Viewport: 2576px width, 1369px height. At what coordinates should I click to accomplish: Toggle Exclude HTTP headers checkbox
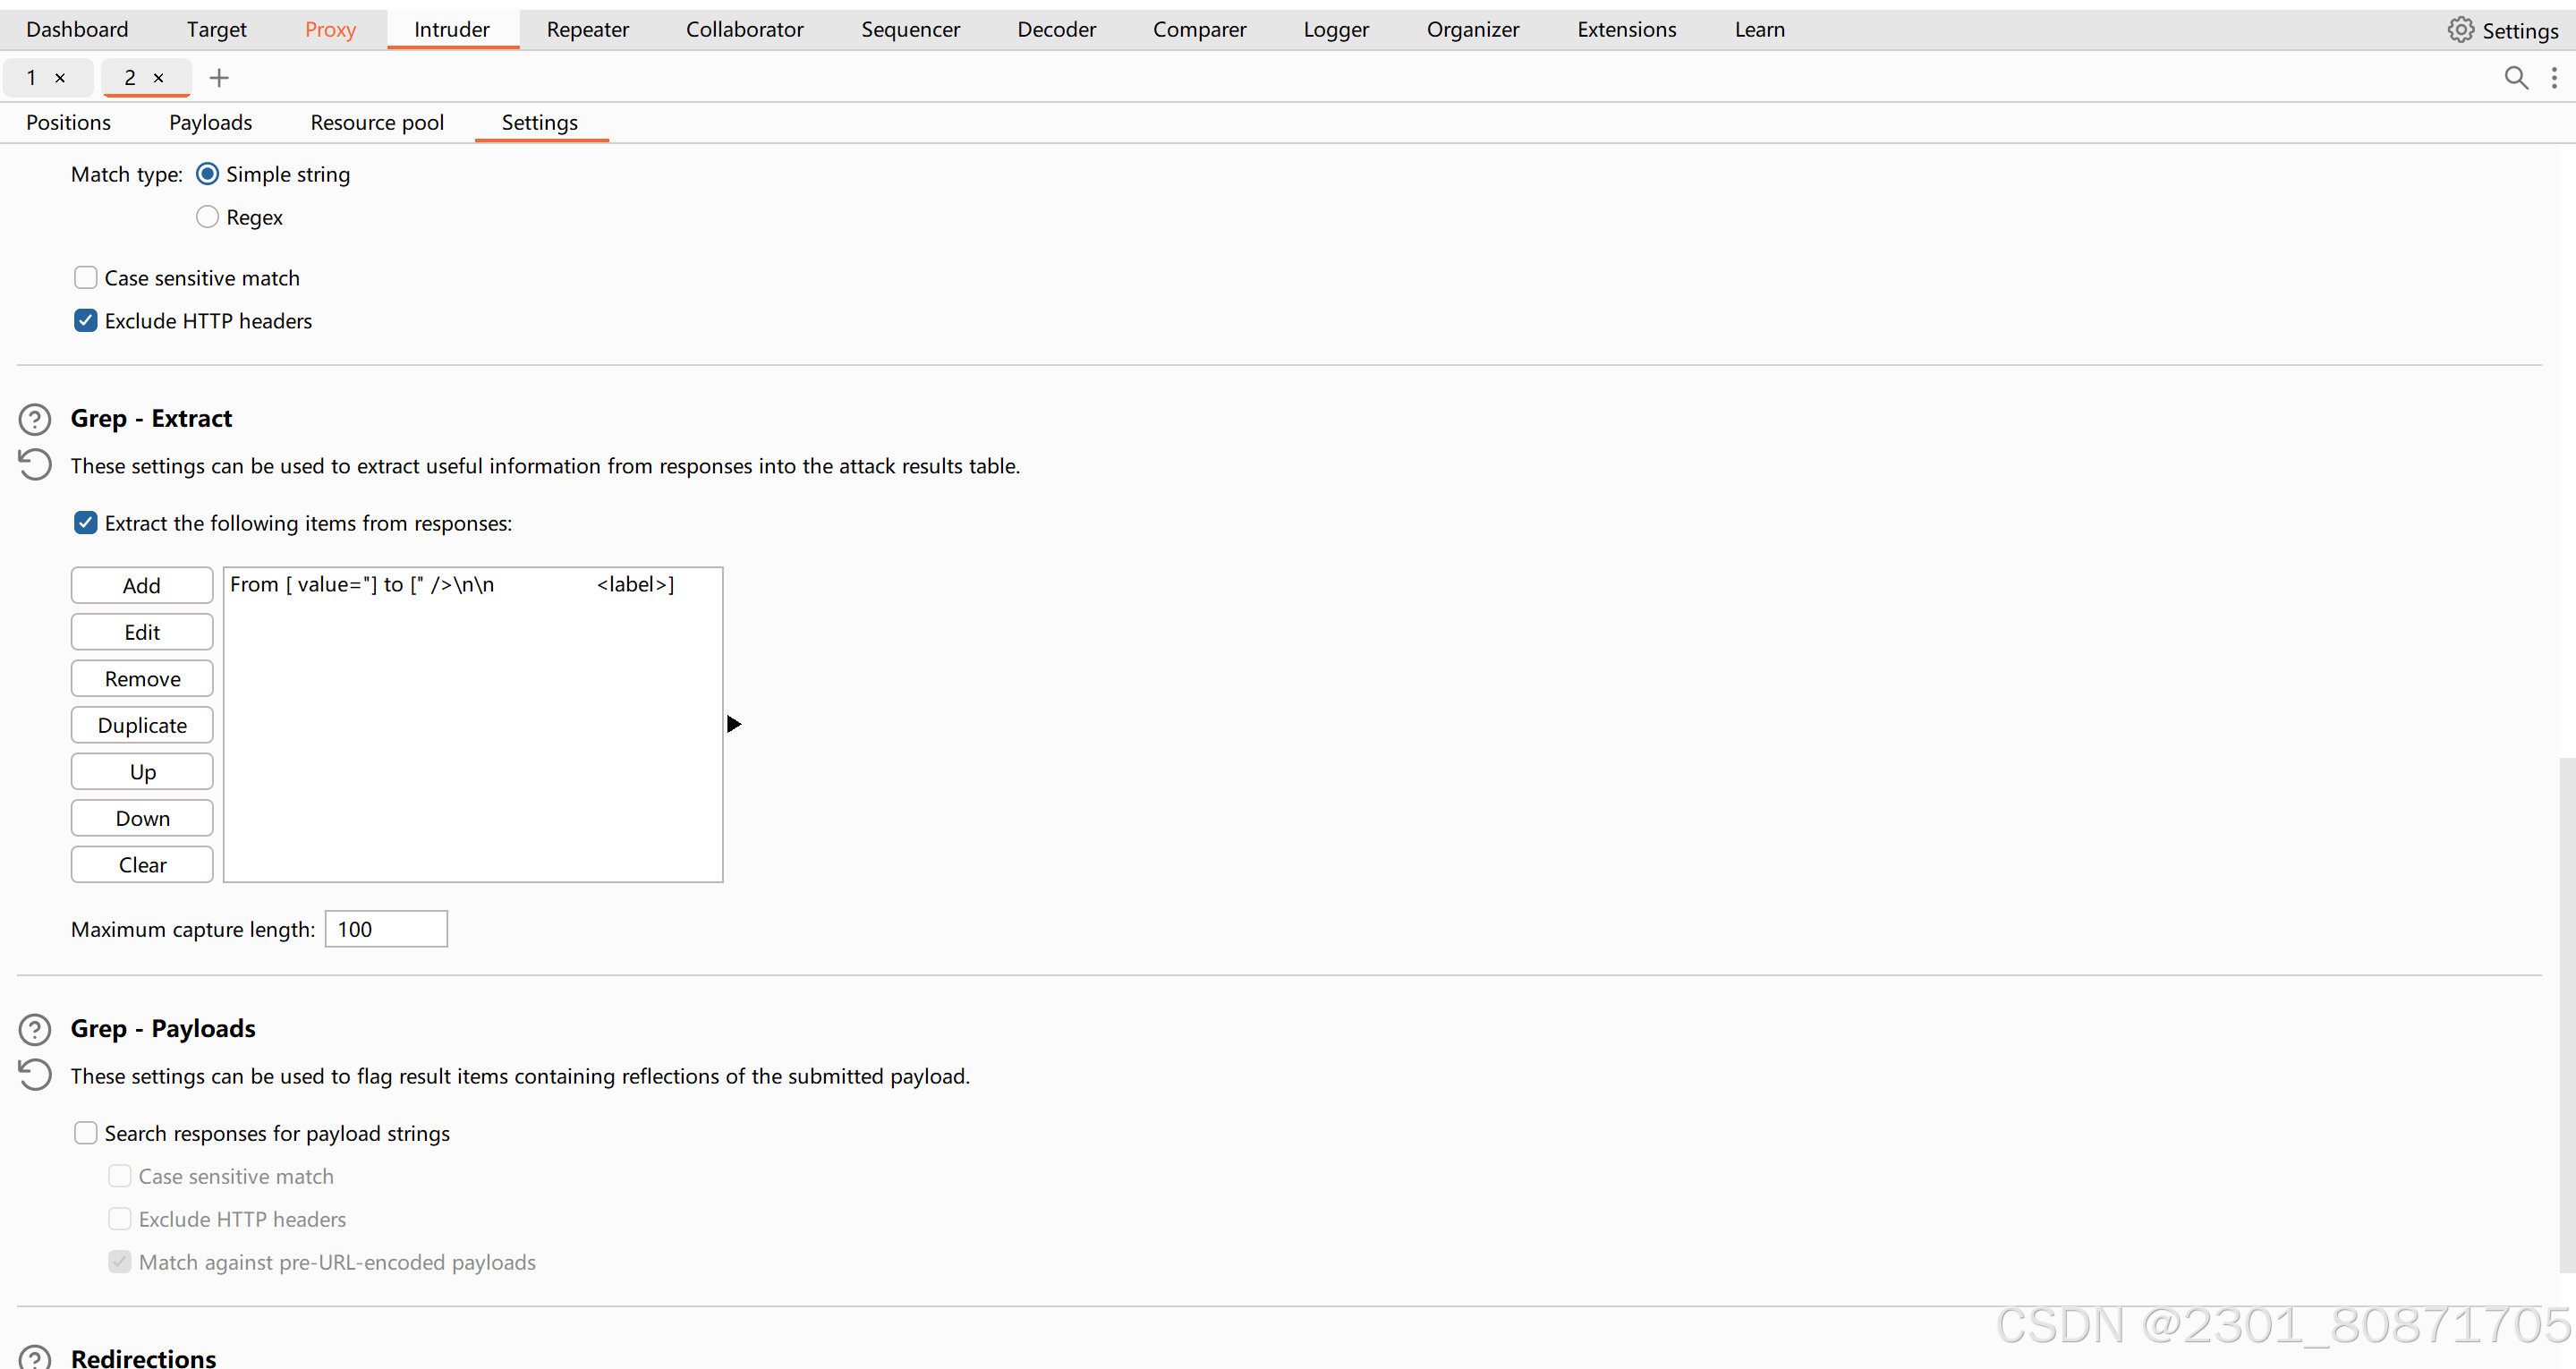pyautogui.click(x=86, y=321)
